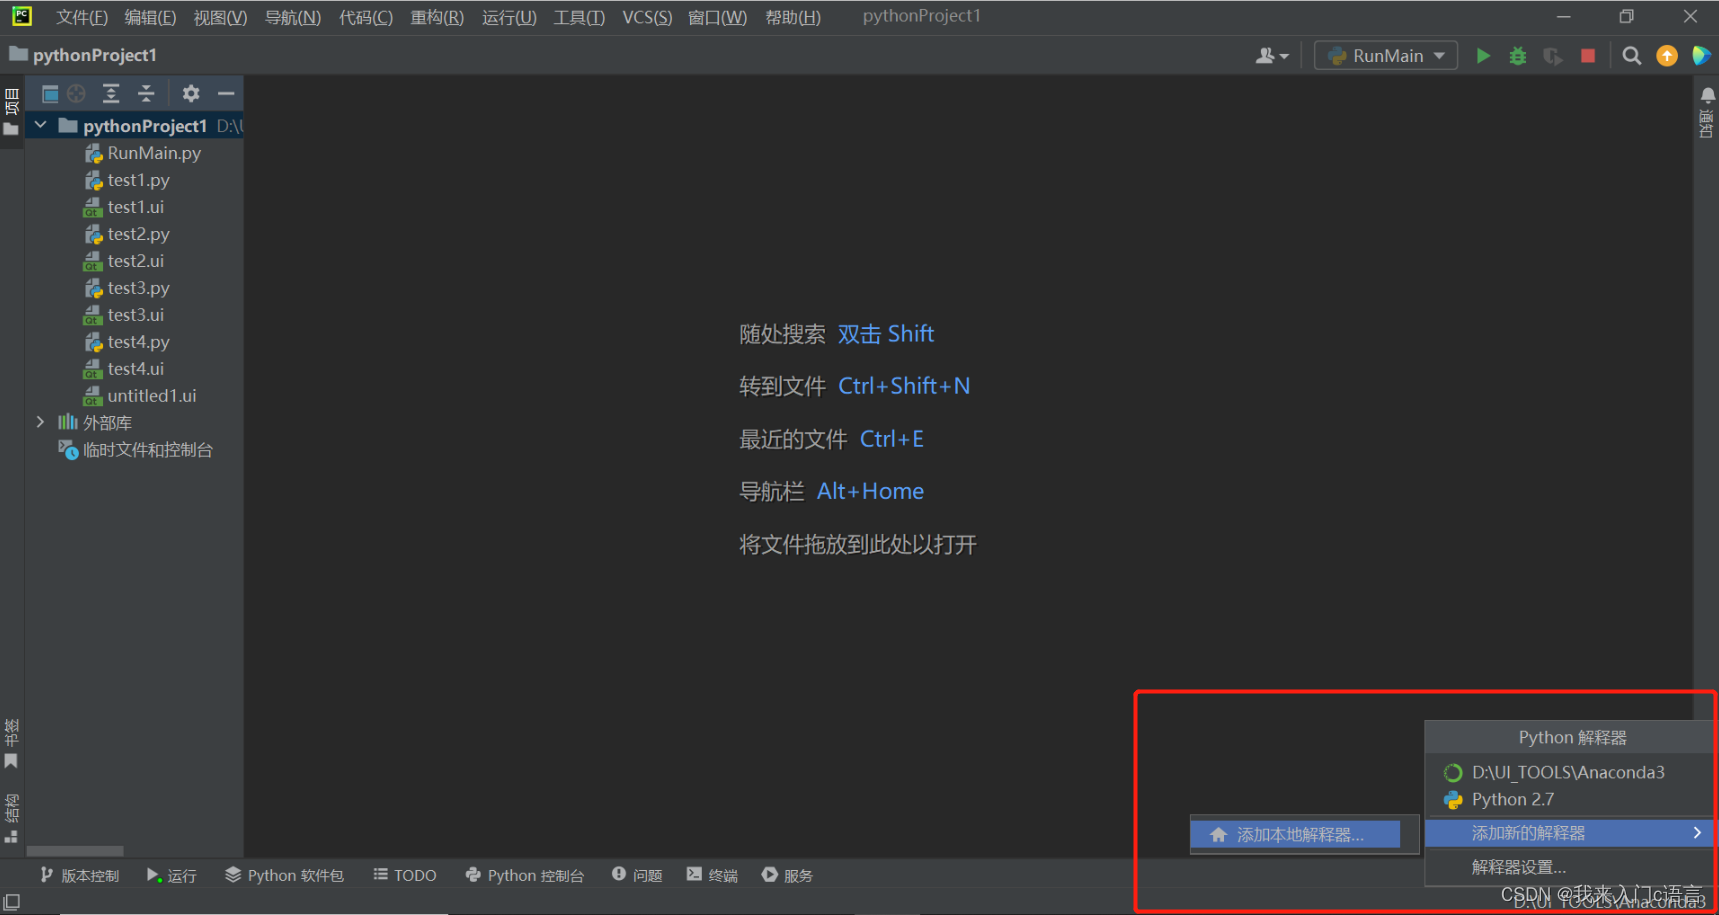1719x915 pixels.
Task: Open the 帮助(H) menu
Action: coord(793,17)
